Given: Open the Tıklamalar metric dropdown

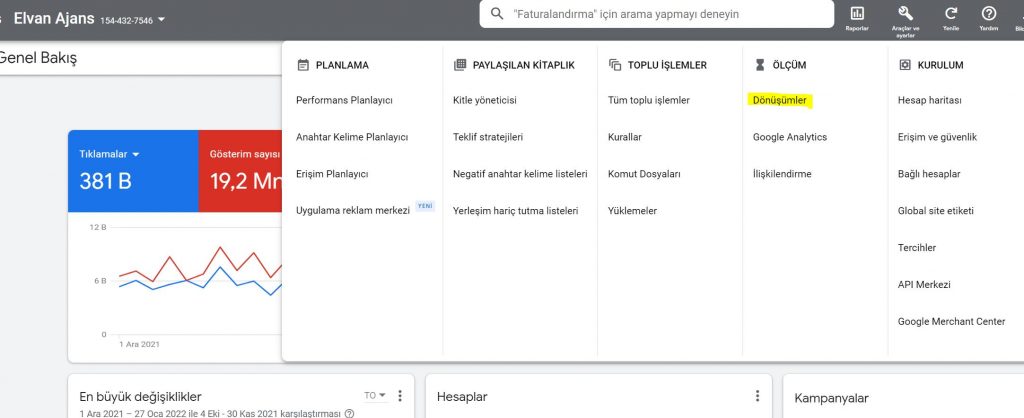Looking at the screenshot, I should pos(136,155).
